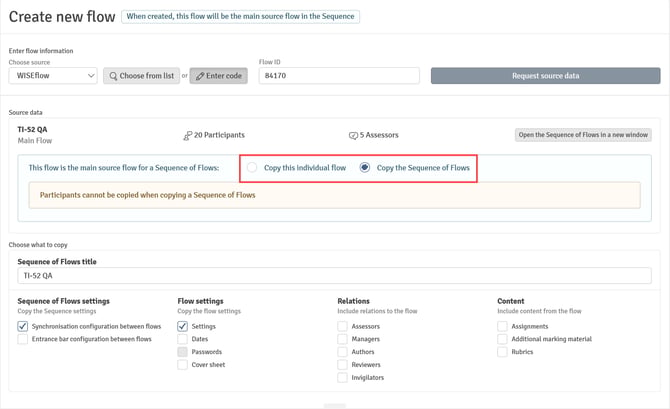Select Copy this individual flow radio

(252, 168)
